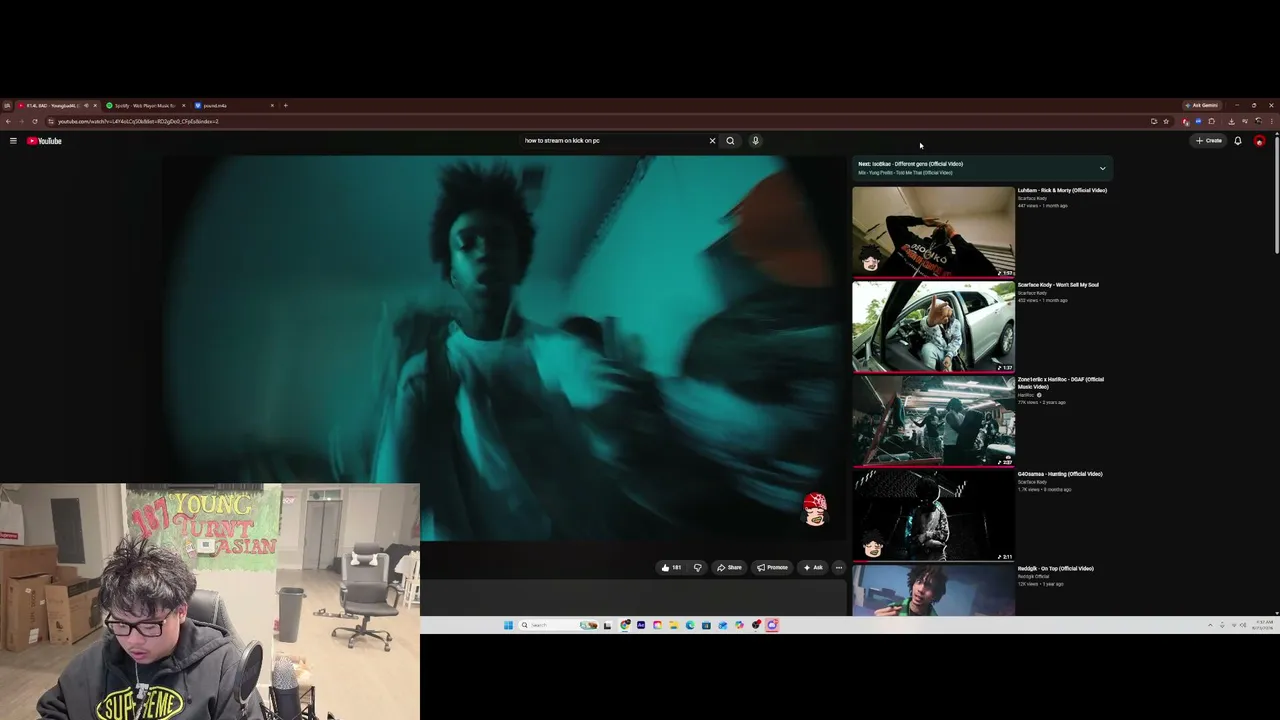The height and width of the screenshot is (720, 1280).
Task: Click the Ask Gemini button
Action: point(1201,105)
